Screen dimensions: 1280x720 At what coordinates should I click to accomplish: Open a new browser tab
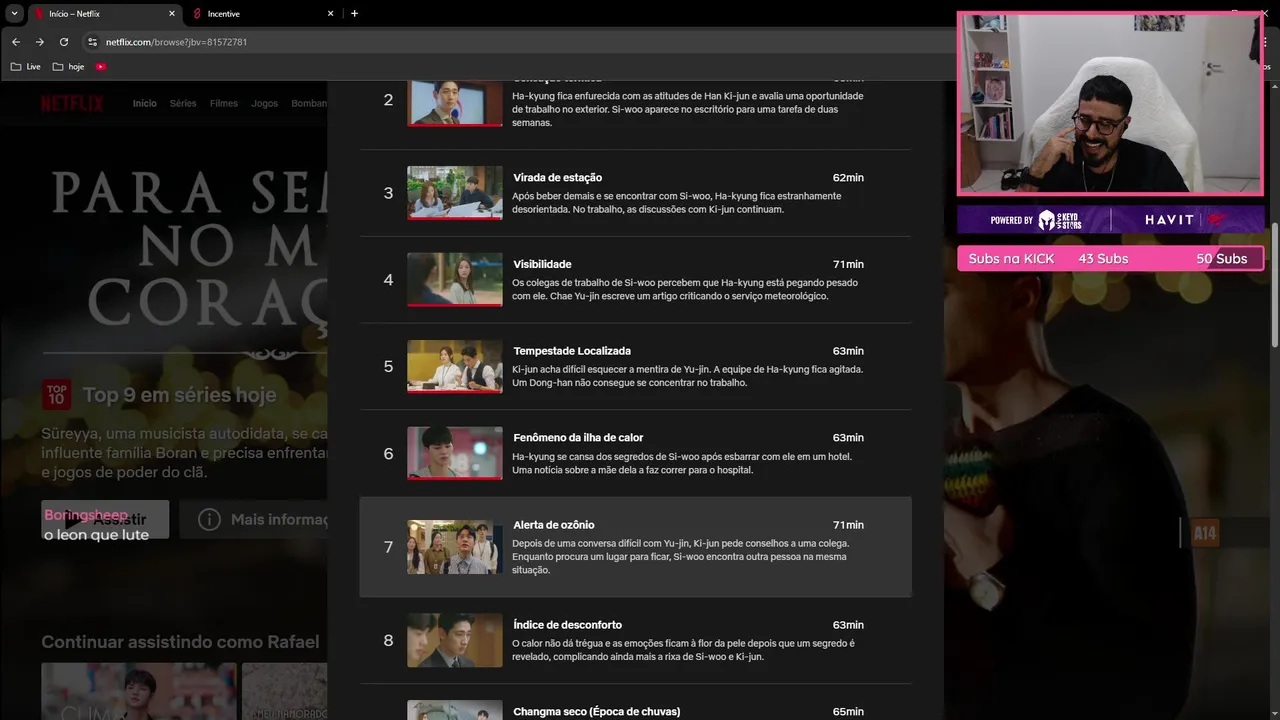click(x=354, y=14)
